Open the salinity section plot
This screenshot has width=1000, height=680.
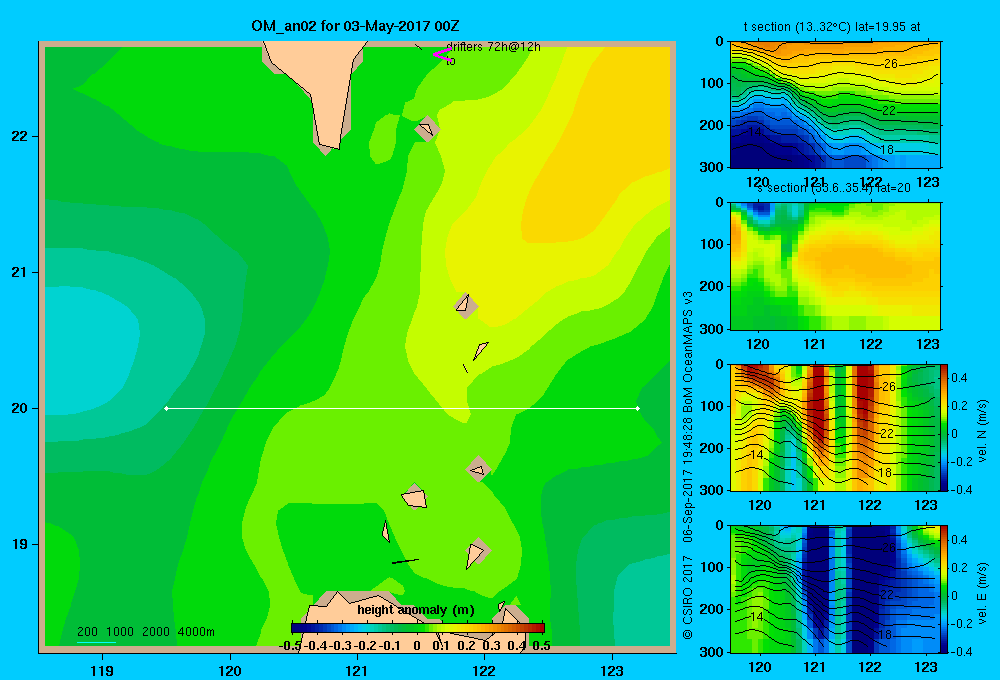tap(835, 266)
